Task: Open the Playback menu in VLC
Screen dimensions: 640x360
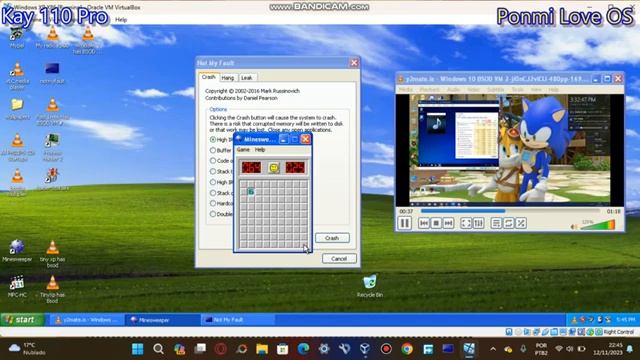Action: click(x=429, y=89)
